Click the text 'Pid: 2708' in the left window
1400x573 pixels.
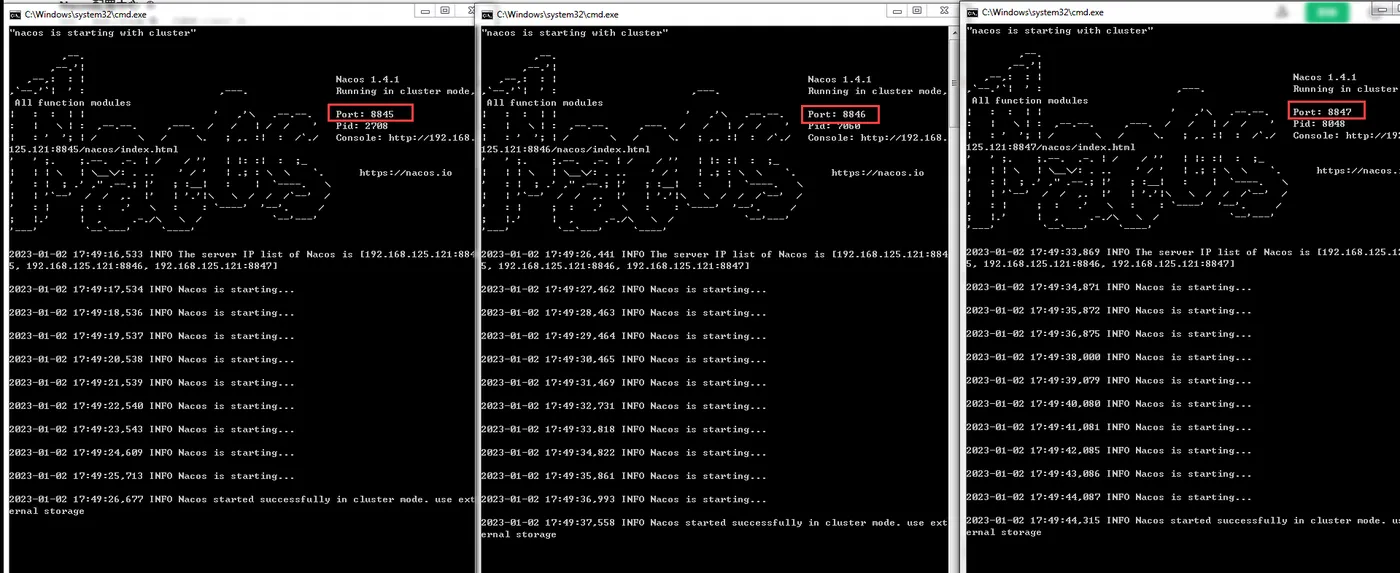pyautogui.click(x=361, y=126)
